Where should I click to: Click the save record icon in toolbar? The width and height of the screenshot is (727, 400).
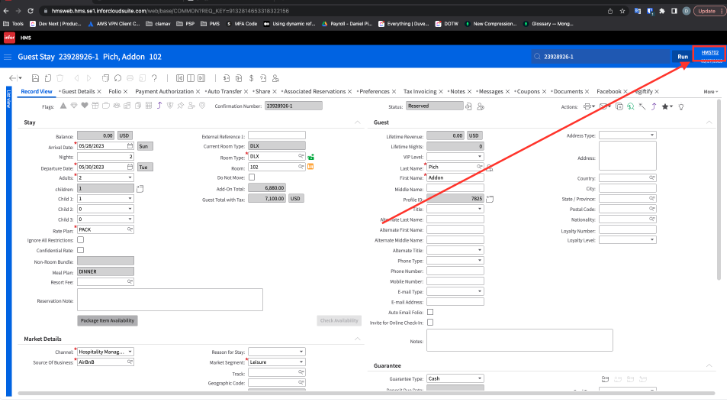pyautogui.click(x=35, y=78)
